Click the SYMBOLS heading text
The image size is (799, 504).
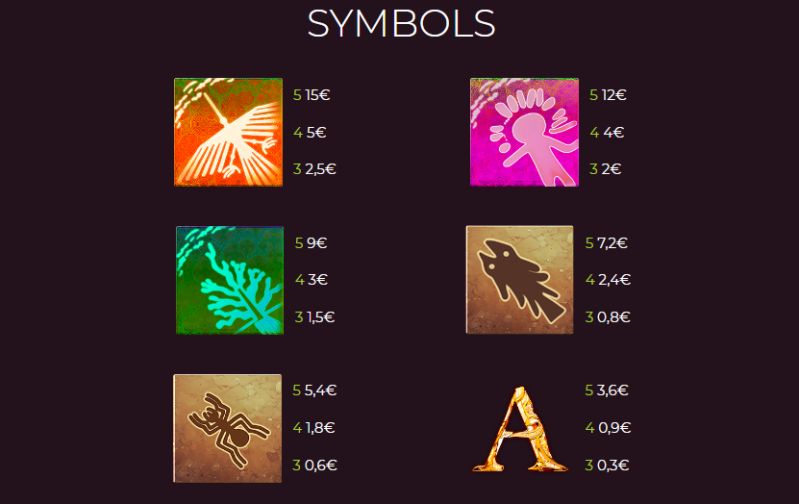tap(401, 23)
